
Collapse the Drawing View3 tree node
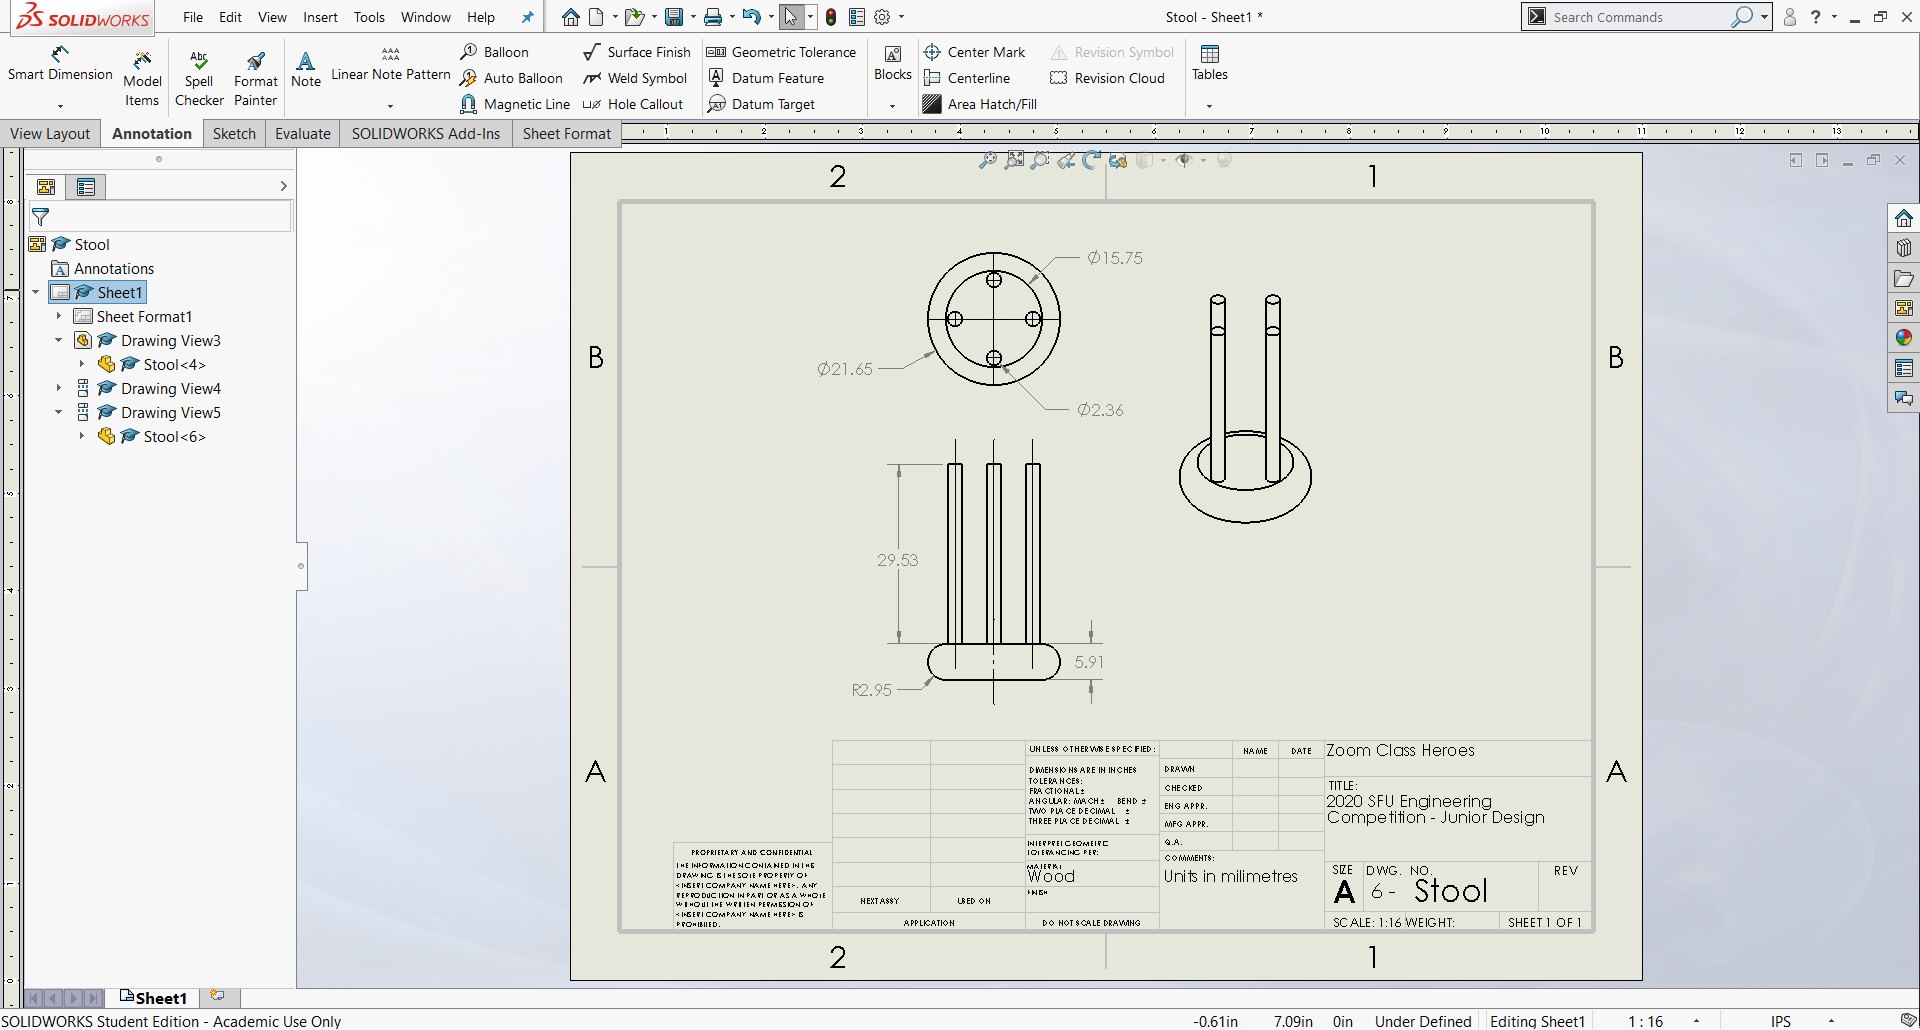[x=59, y=340]
